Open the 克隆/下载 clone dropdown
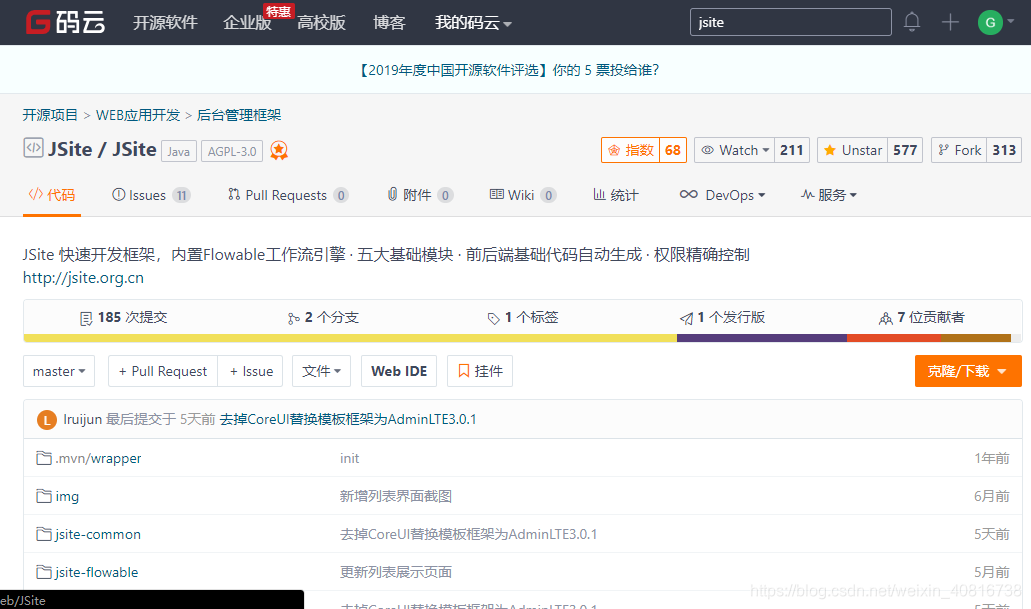This screenshot has height=609, width=1031. [968, 371]
